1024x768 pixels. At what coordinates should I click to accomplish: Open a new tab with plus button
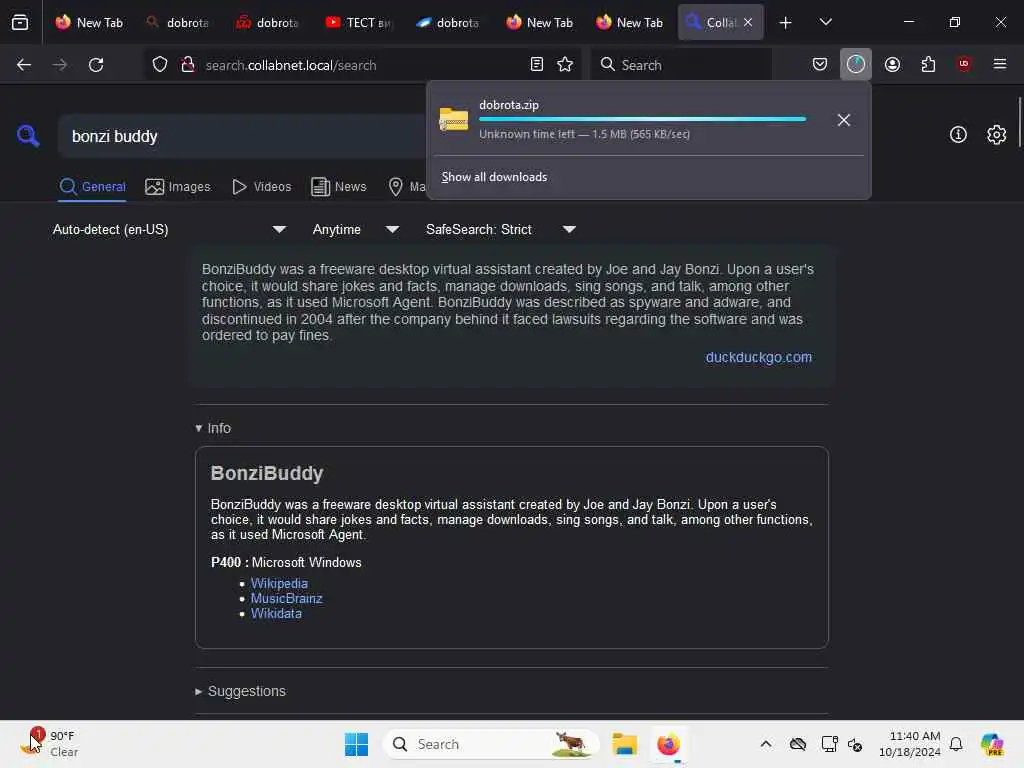coord(786,23)
